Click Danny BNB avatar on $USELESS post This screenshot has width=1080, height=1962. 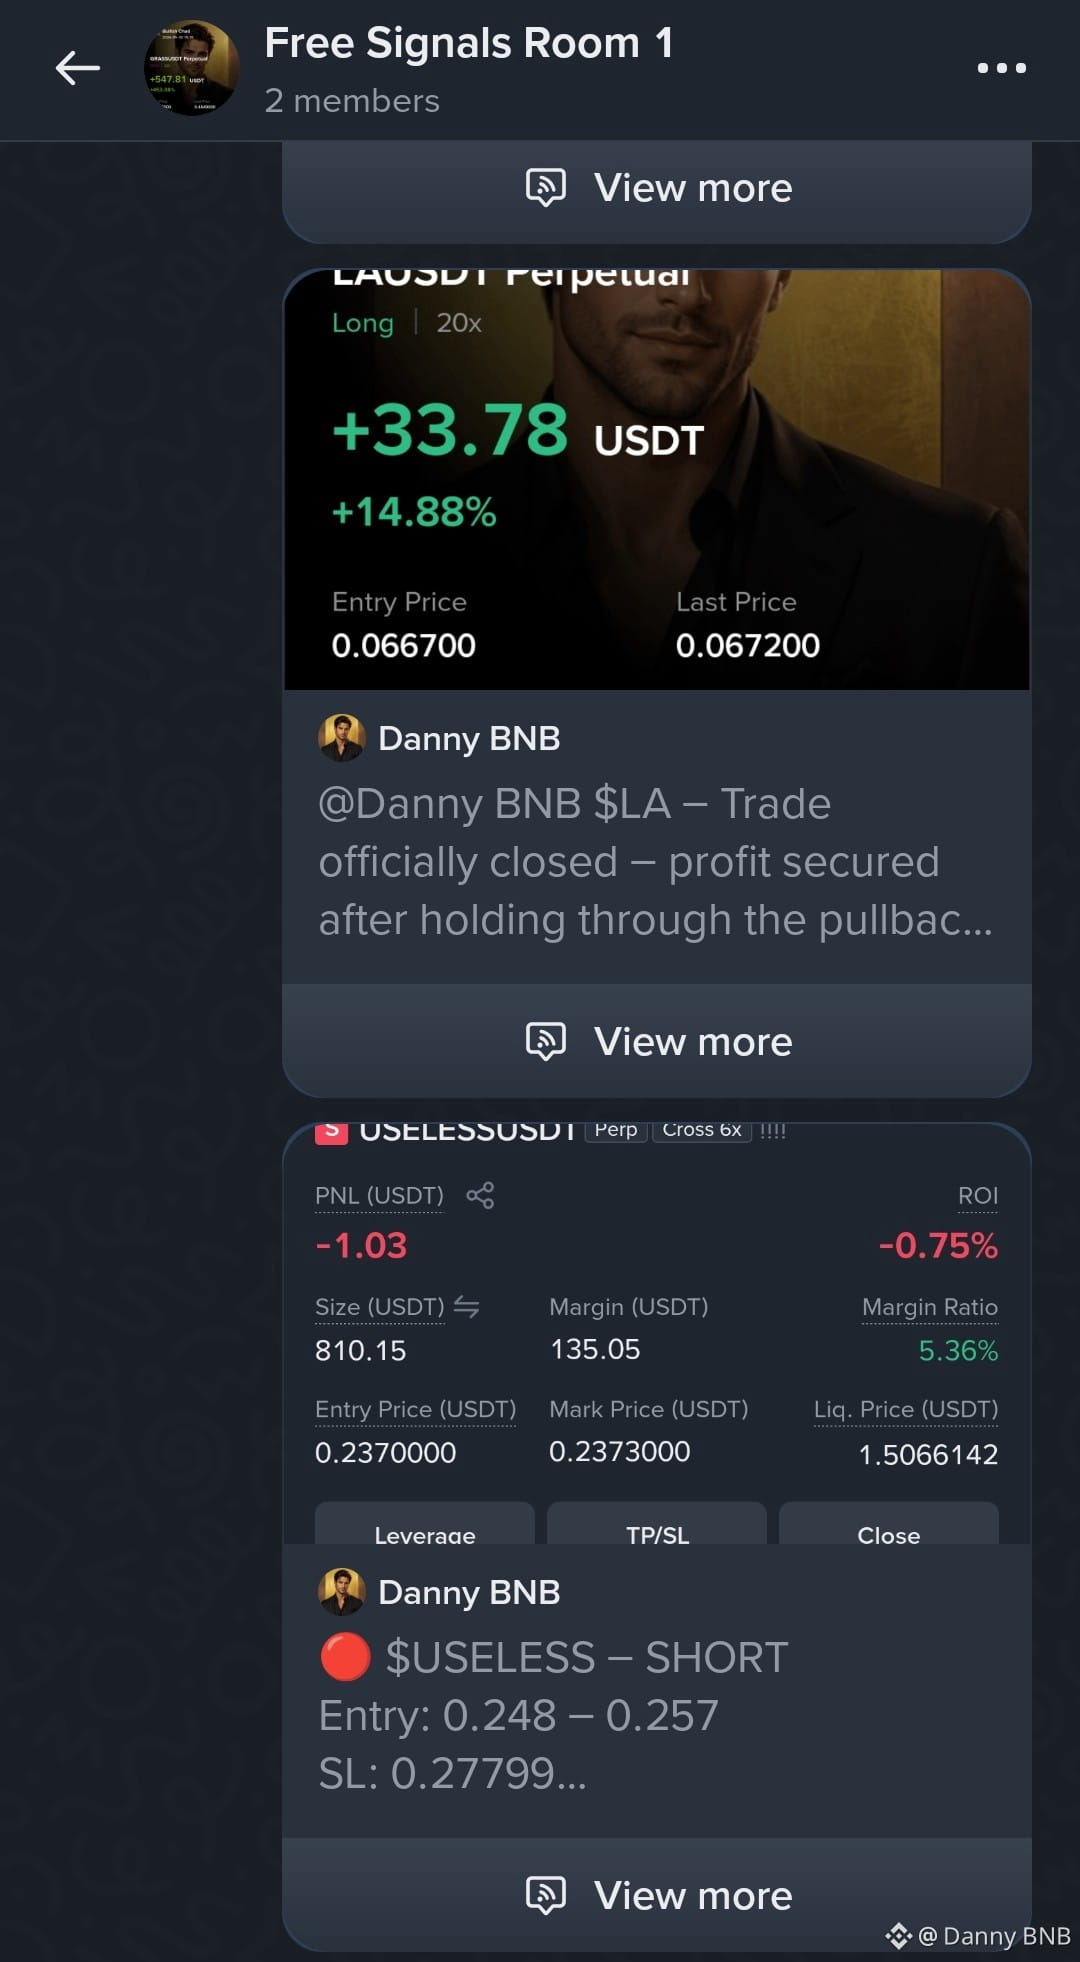[342, 1592]
